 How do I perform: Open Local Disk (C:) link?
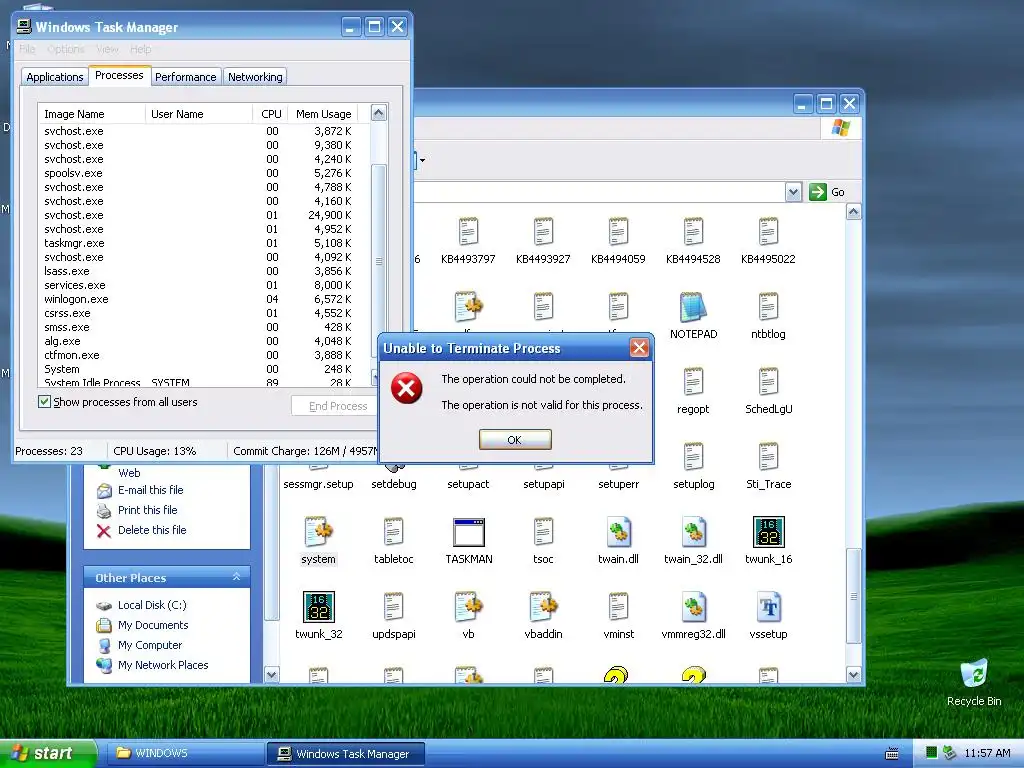(x=152, y=605)
